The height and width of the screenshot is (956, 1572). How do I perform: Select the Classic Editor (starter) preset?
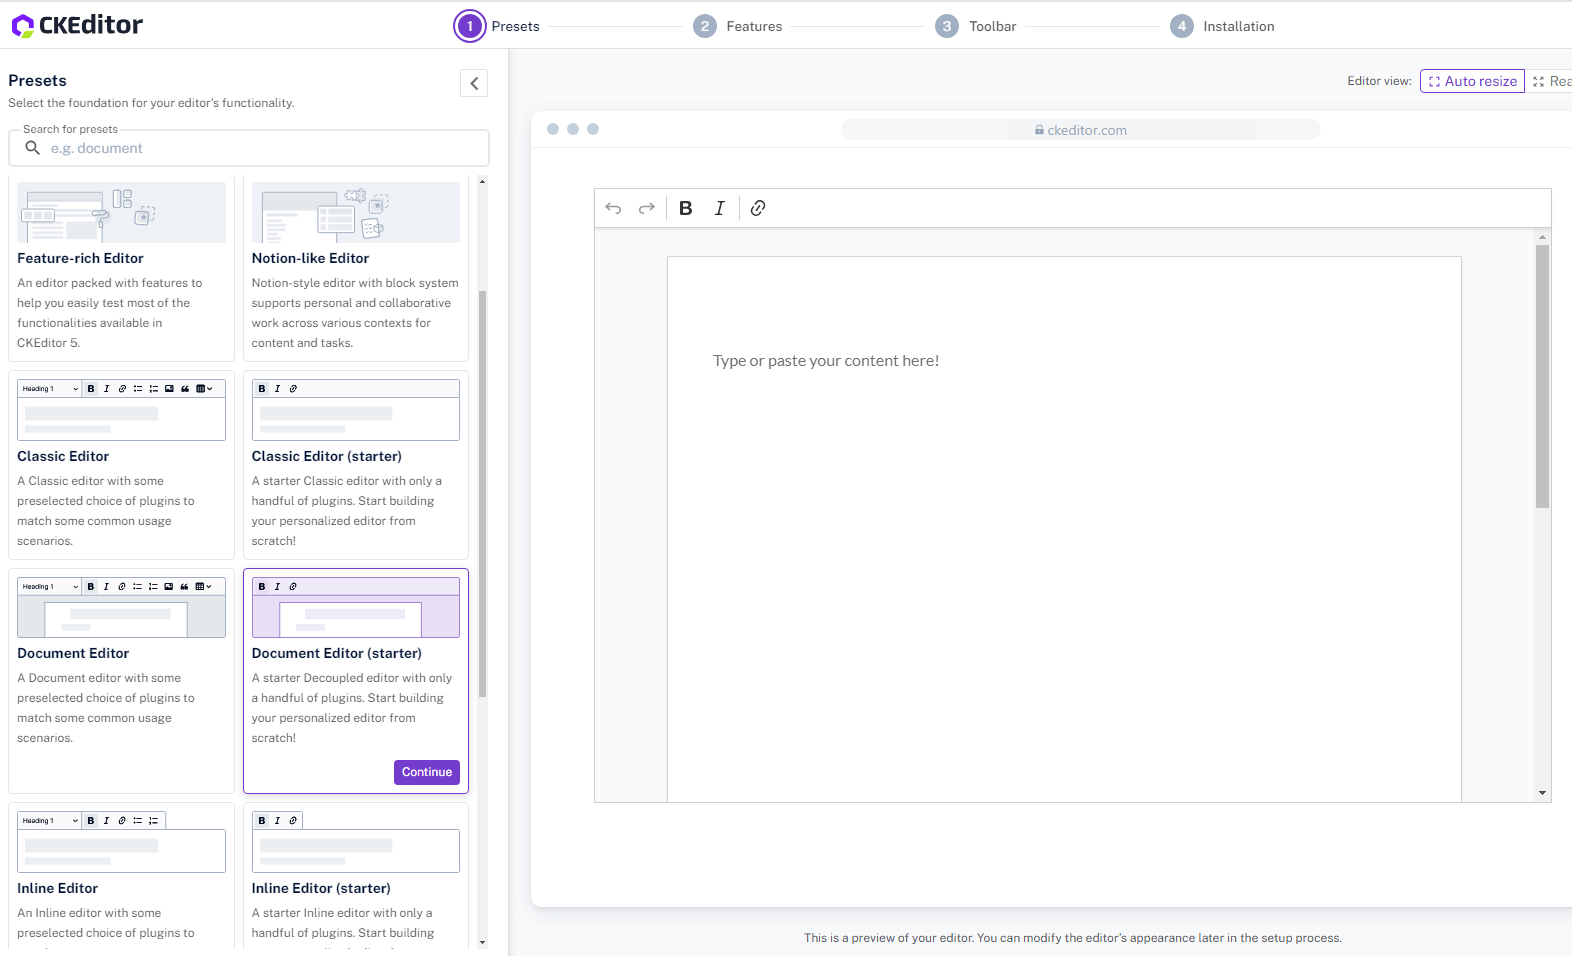pyautogui.click(x=355, y=465)
